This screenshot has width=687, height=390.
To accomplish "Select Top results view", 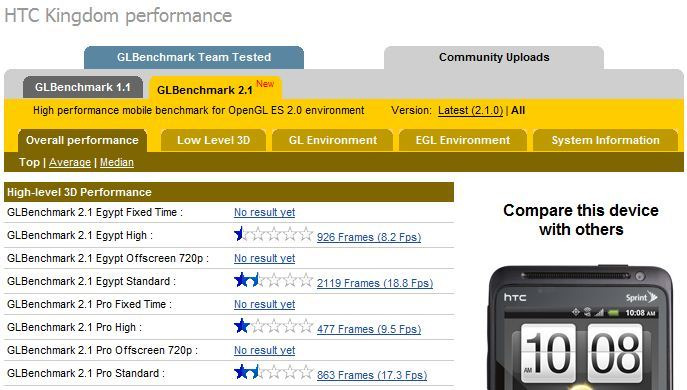I will pyautogui.click(x=29, y=162).
